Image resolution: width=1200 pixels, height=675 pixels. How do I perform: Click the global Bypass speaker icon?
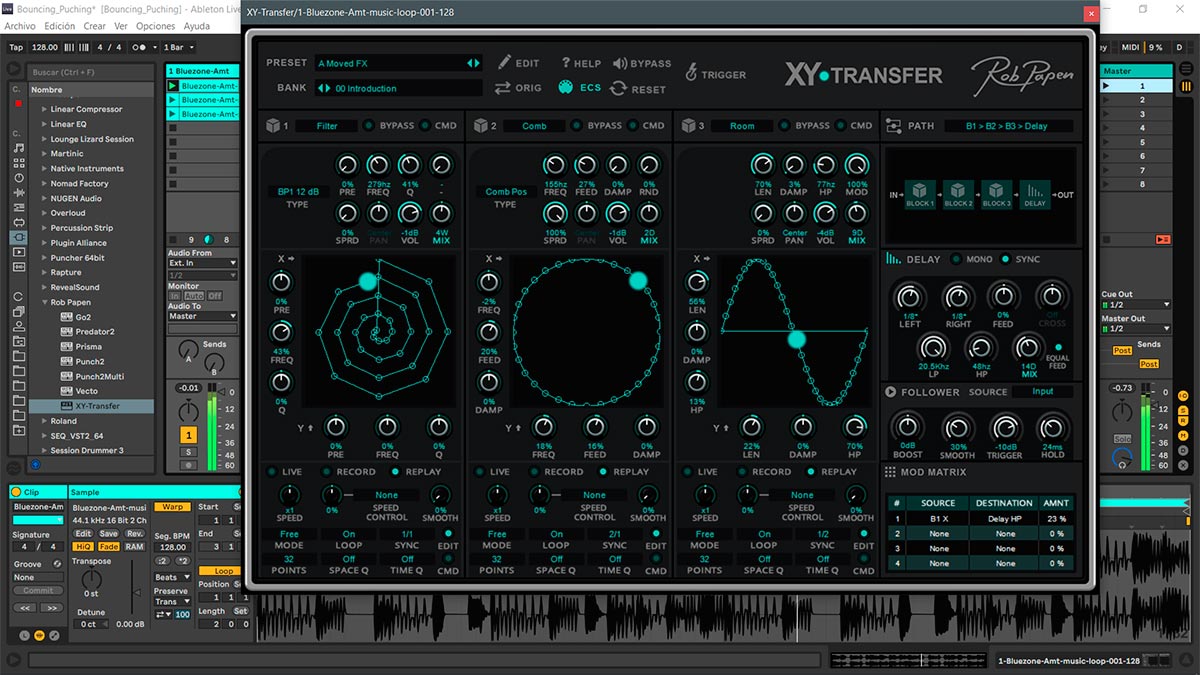click(x=620, y=63)
